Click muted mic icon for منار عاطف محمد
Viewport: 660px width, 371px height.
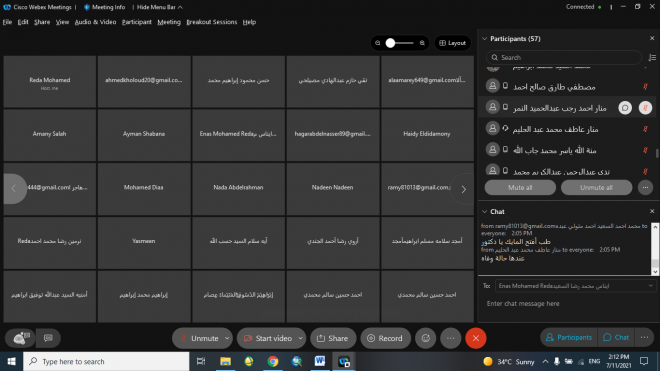pos(645,129)
